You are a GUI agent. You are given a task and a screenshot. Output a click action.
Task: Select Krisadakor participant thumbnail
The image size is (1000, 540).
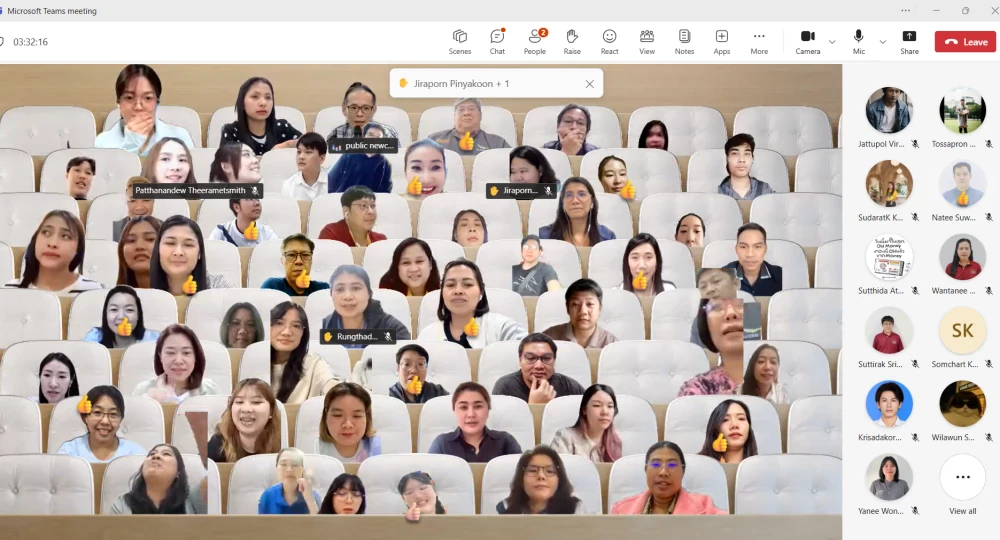(889, 404)
